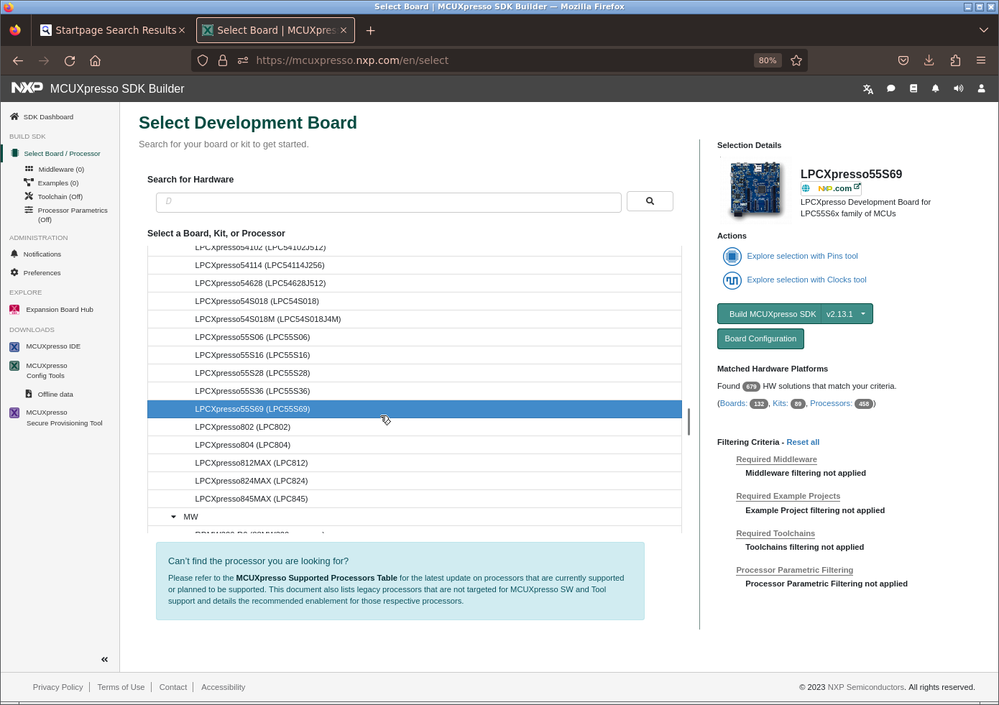Screen dimensions: 999x705
Task: Open Preferences in sidebar
Action: (36, 273)
